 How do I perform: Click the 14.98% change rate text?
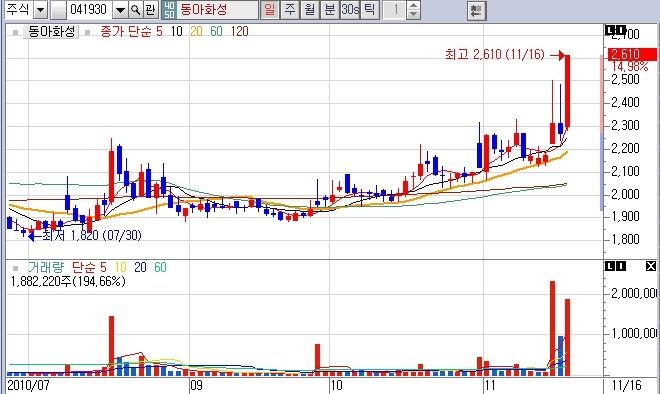coord(630,67)
